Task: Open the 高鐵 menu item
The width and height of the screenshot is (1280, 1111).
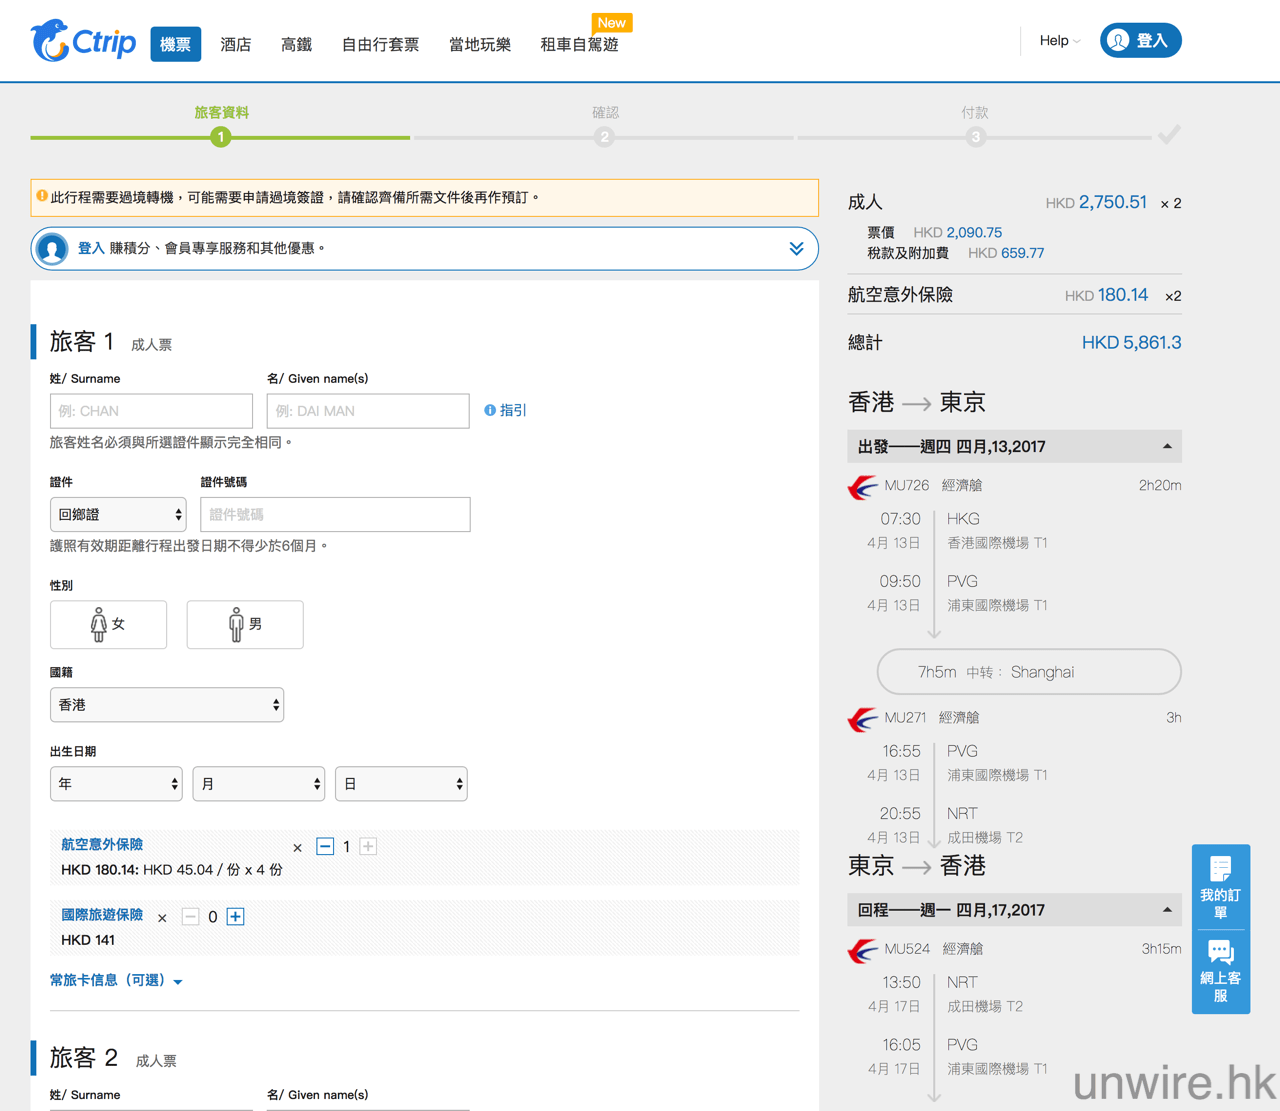Action: pos(296,45)
